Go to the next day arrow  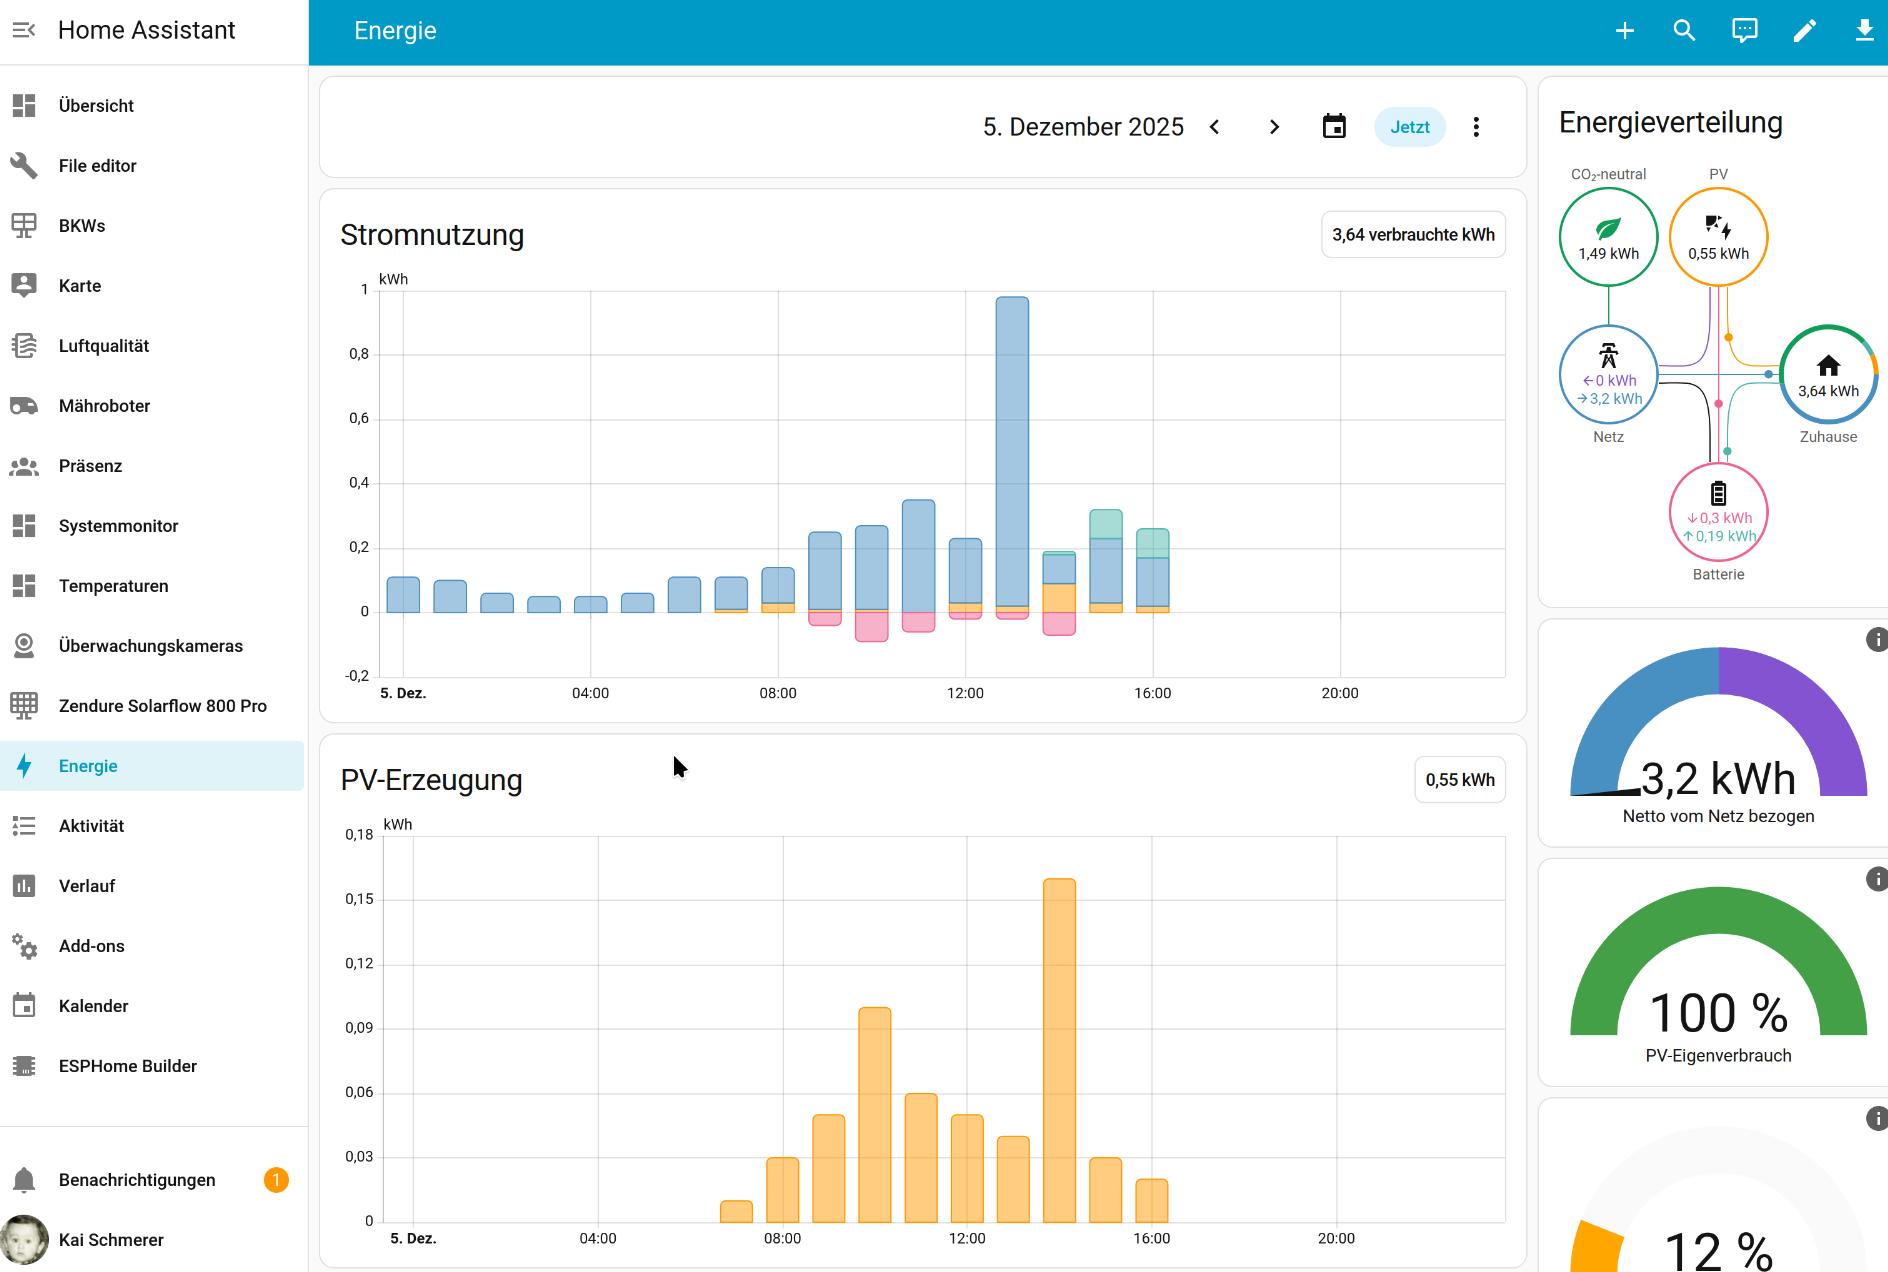click(x=1274, y=127)
